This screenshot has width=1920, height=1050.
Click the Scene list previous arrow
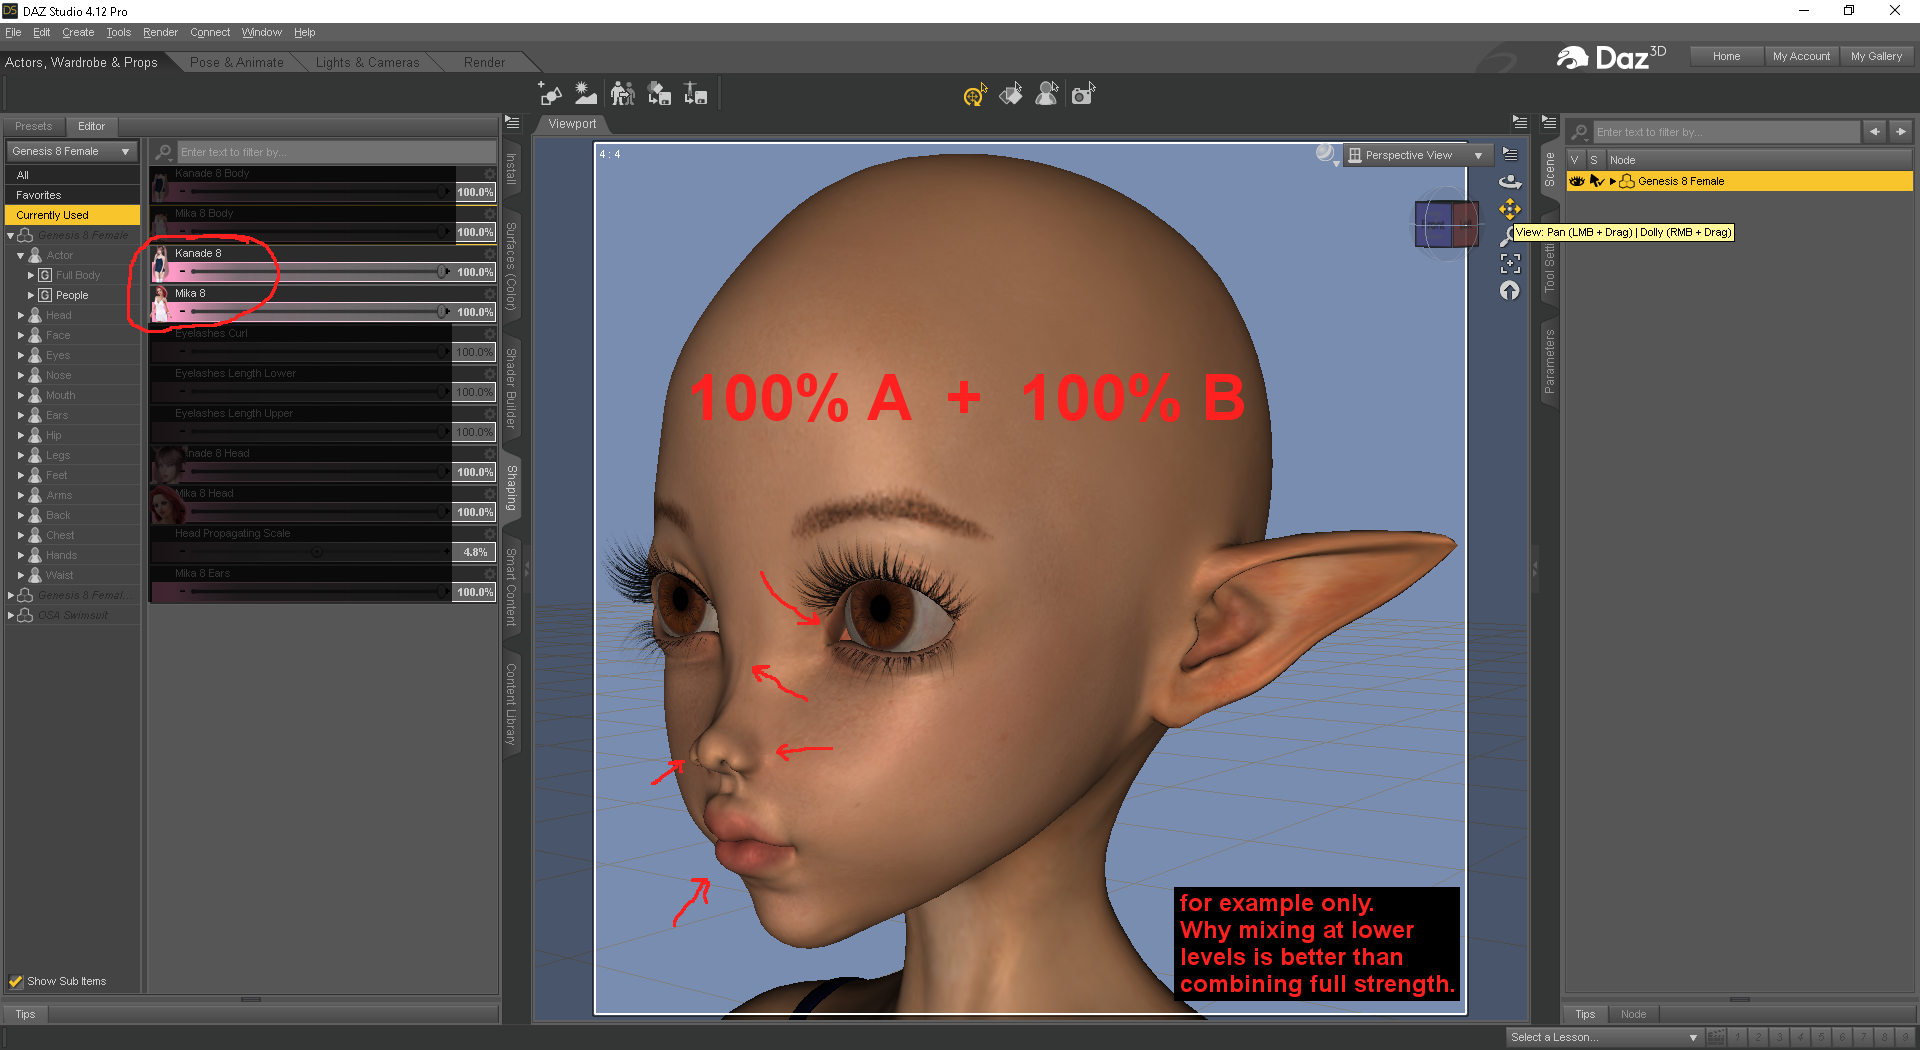pyautogui.click(x=1875, y=132)
